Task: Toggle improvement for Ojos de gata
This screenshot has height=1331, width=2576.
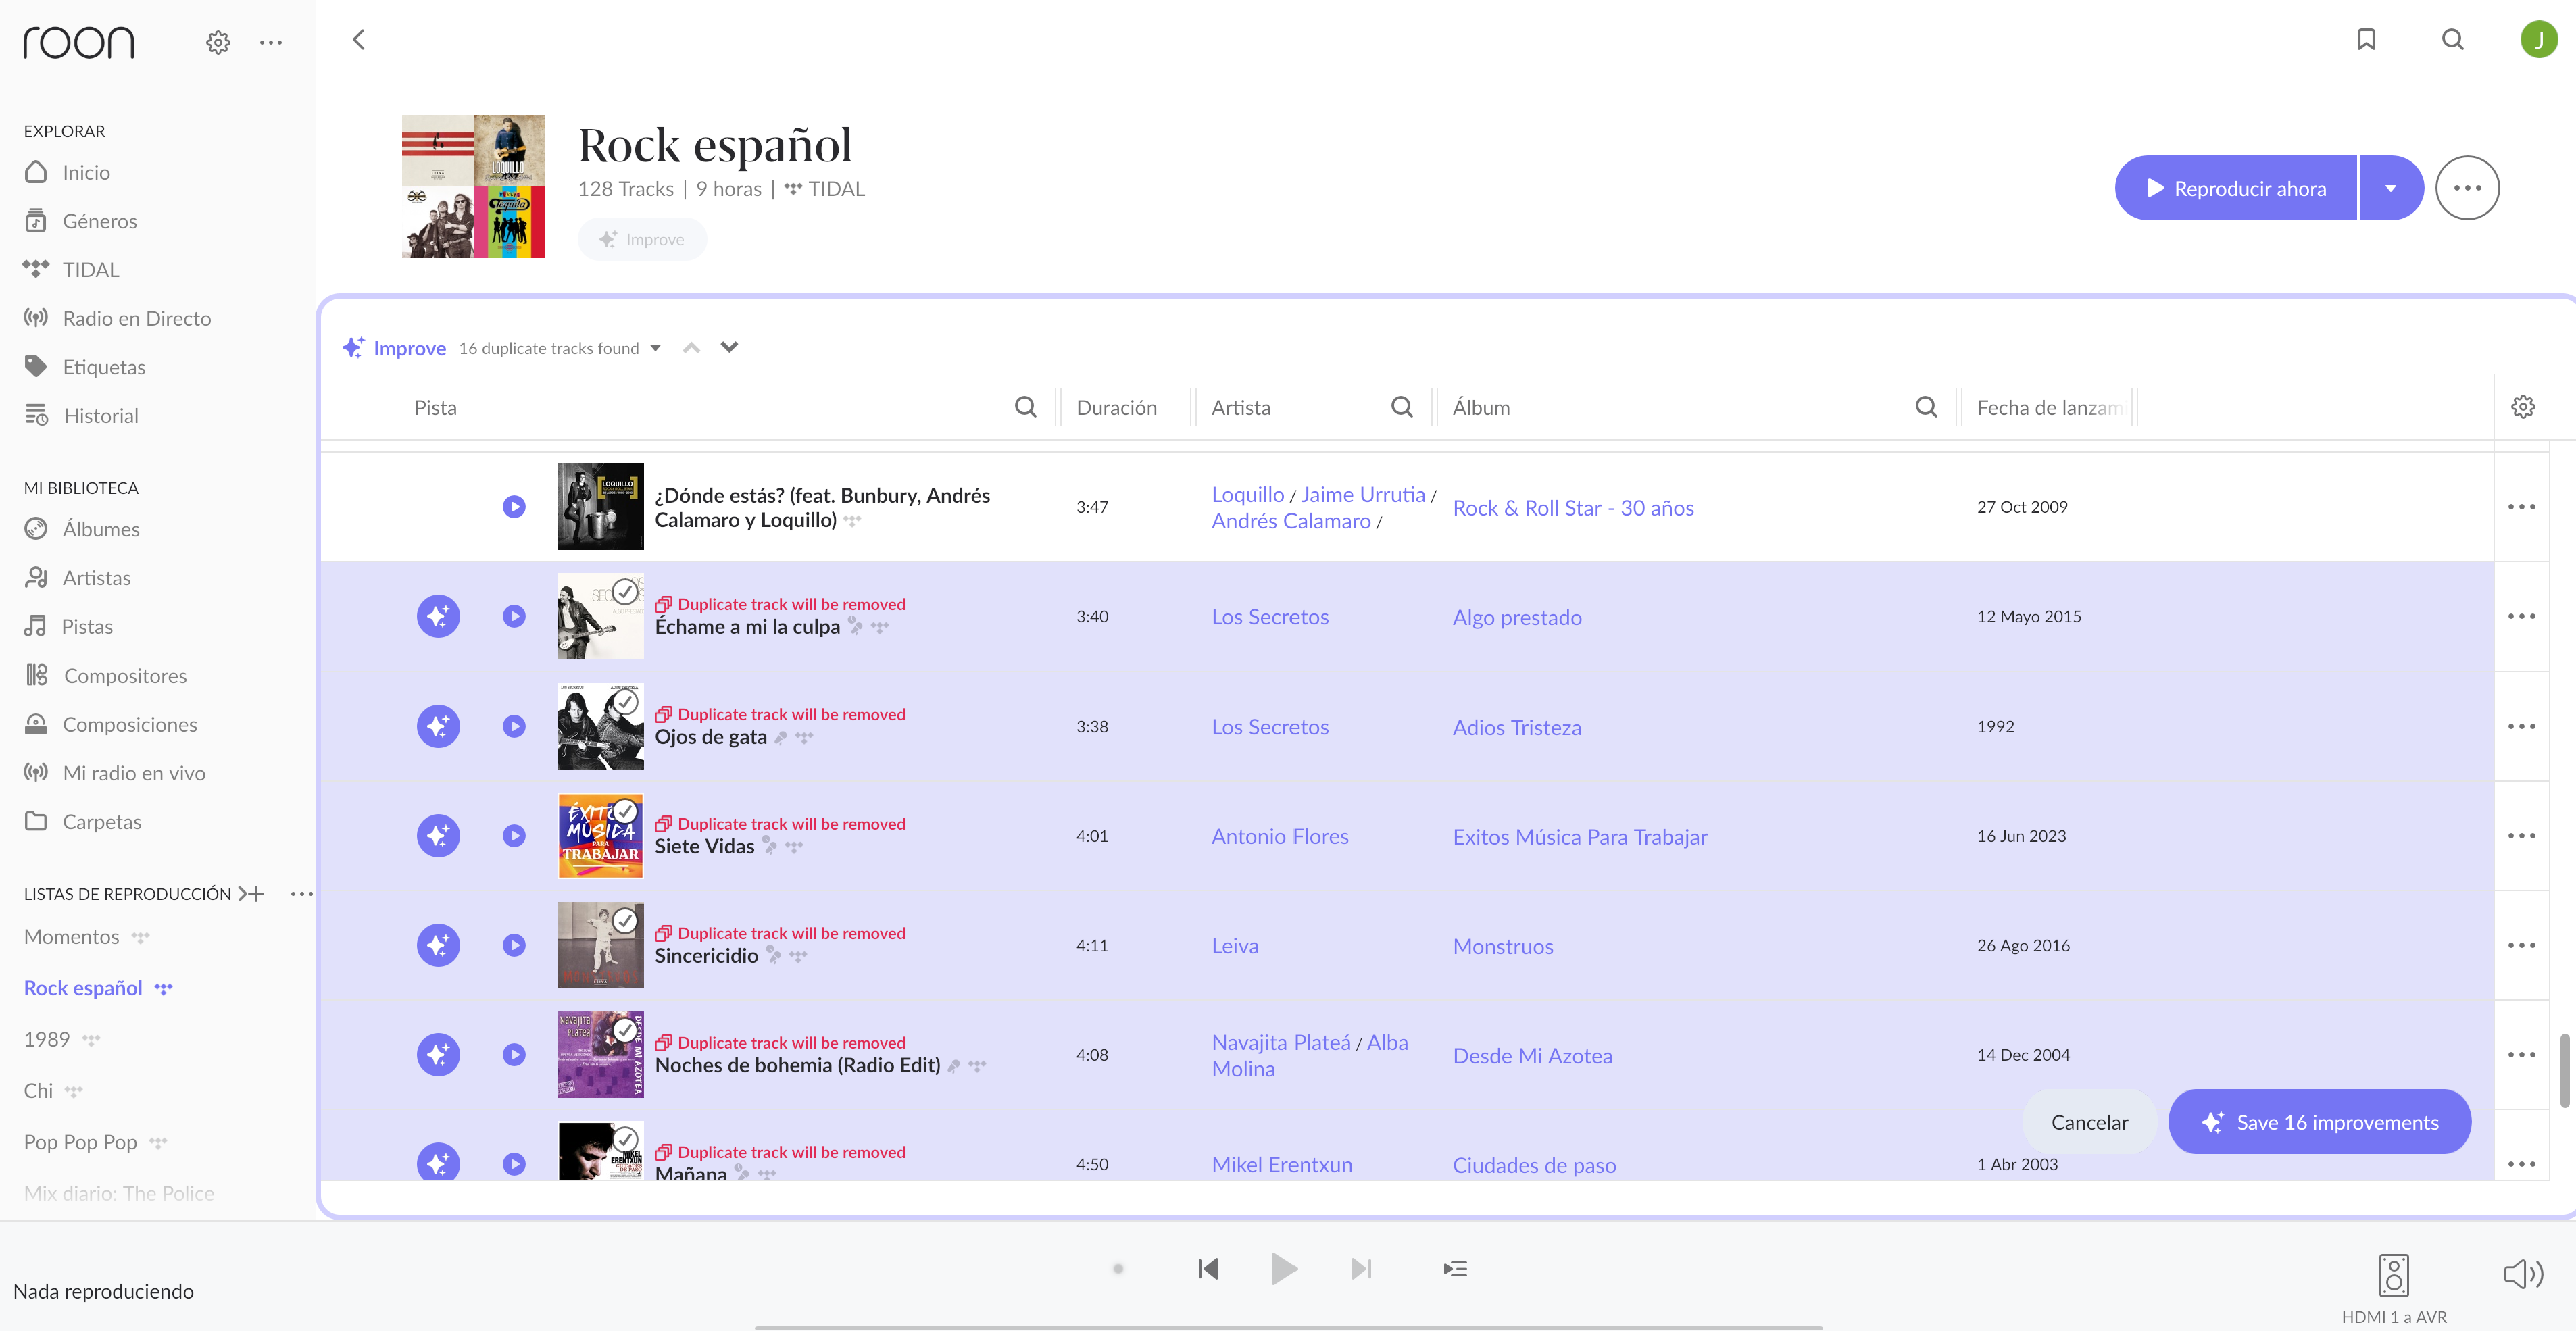Action: pos(438,726)
